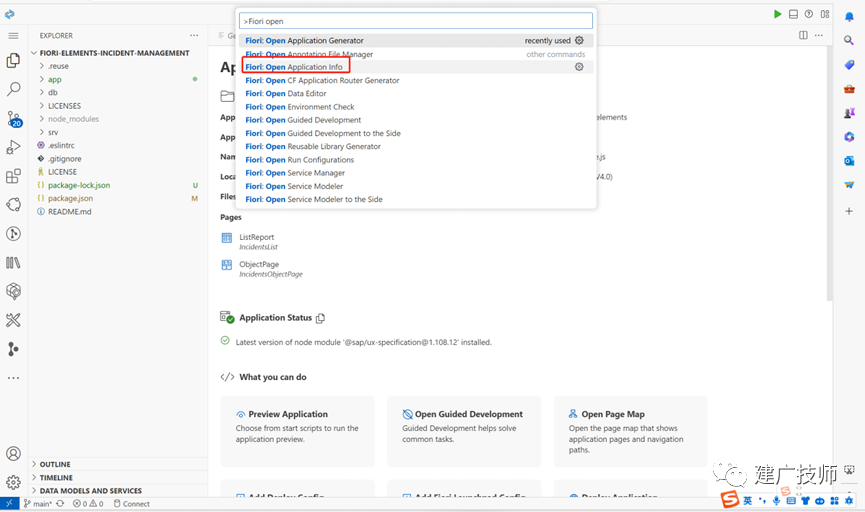
Task: Click the hamburger menu icon
Action: click(x=13, y=36)
